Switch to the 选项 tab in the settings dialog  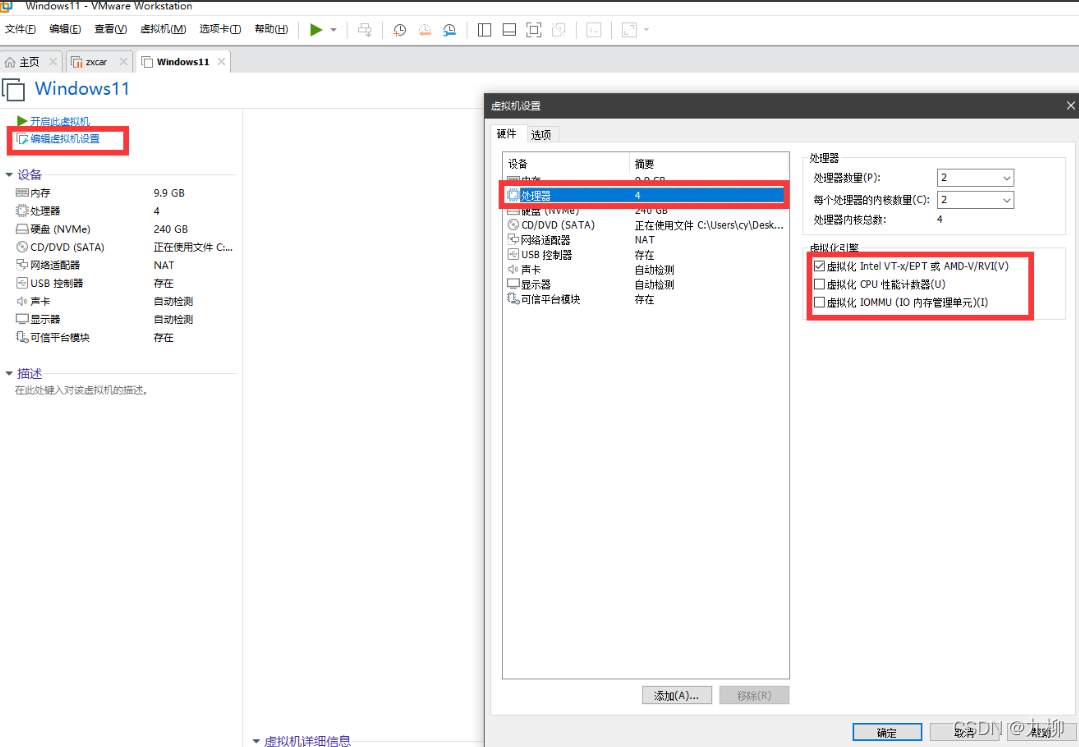point(542,135)
